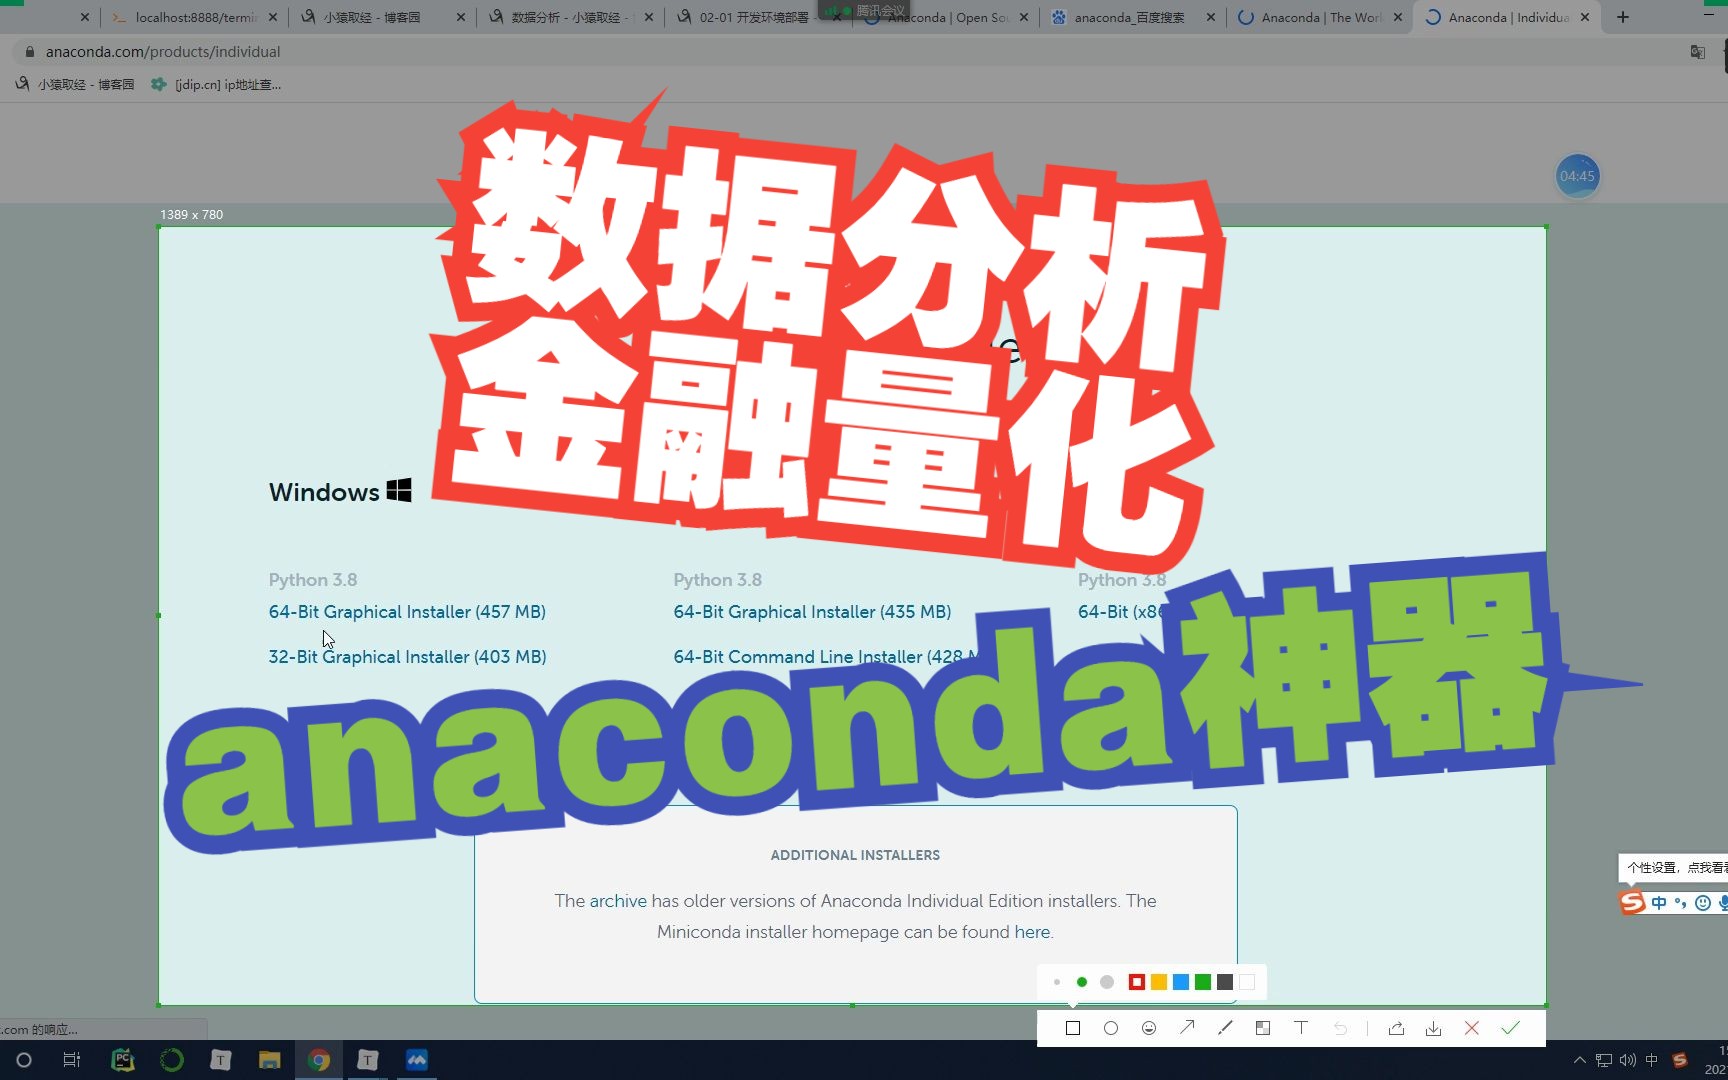Pick the blue color swatch

1181,982
